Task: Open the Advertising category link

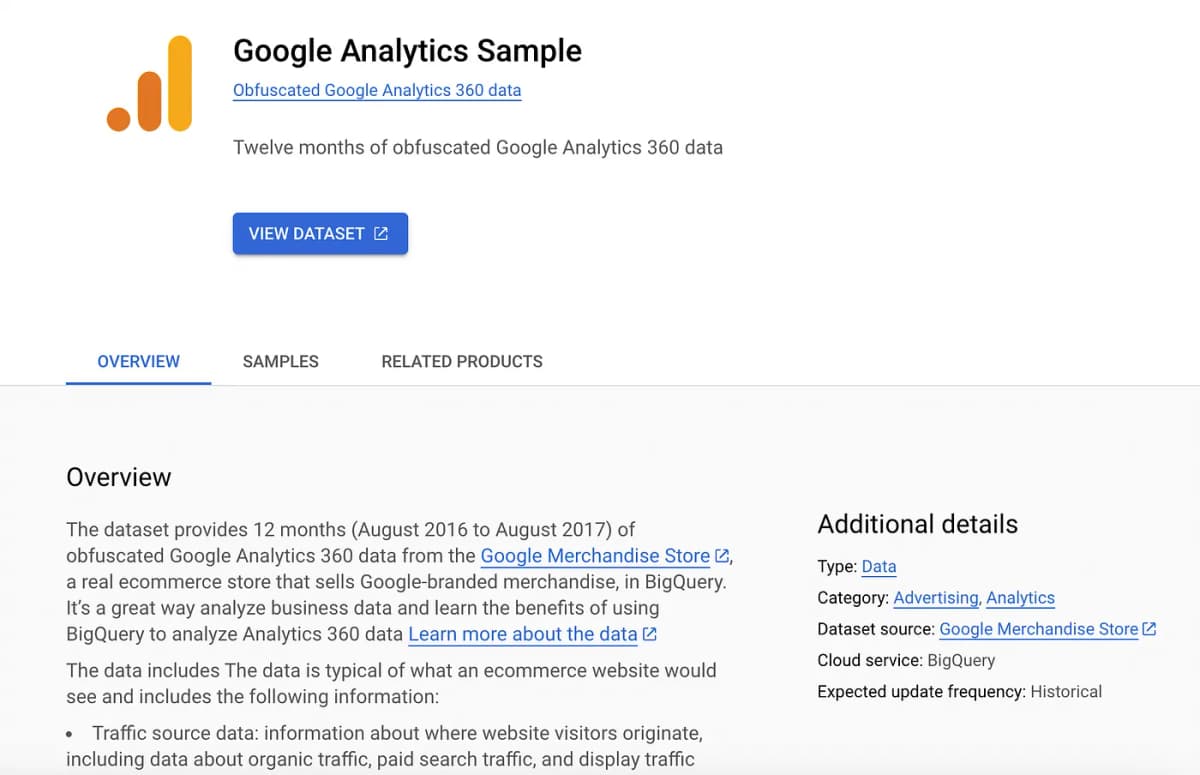Action: [x=936, y=598]
